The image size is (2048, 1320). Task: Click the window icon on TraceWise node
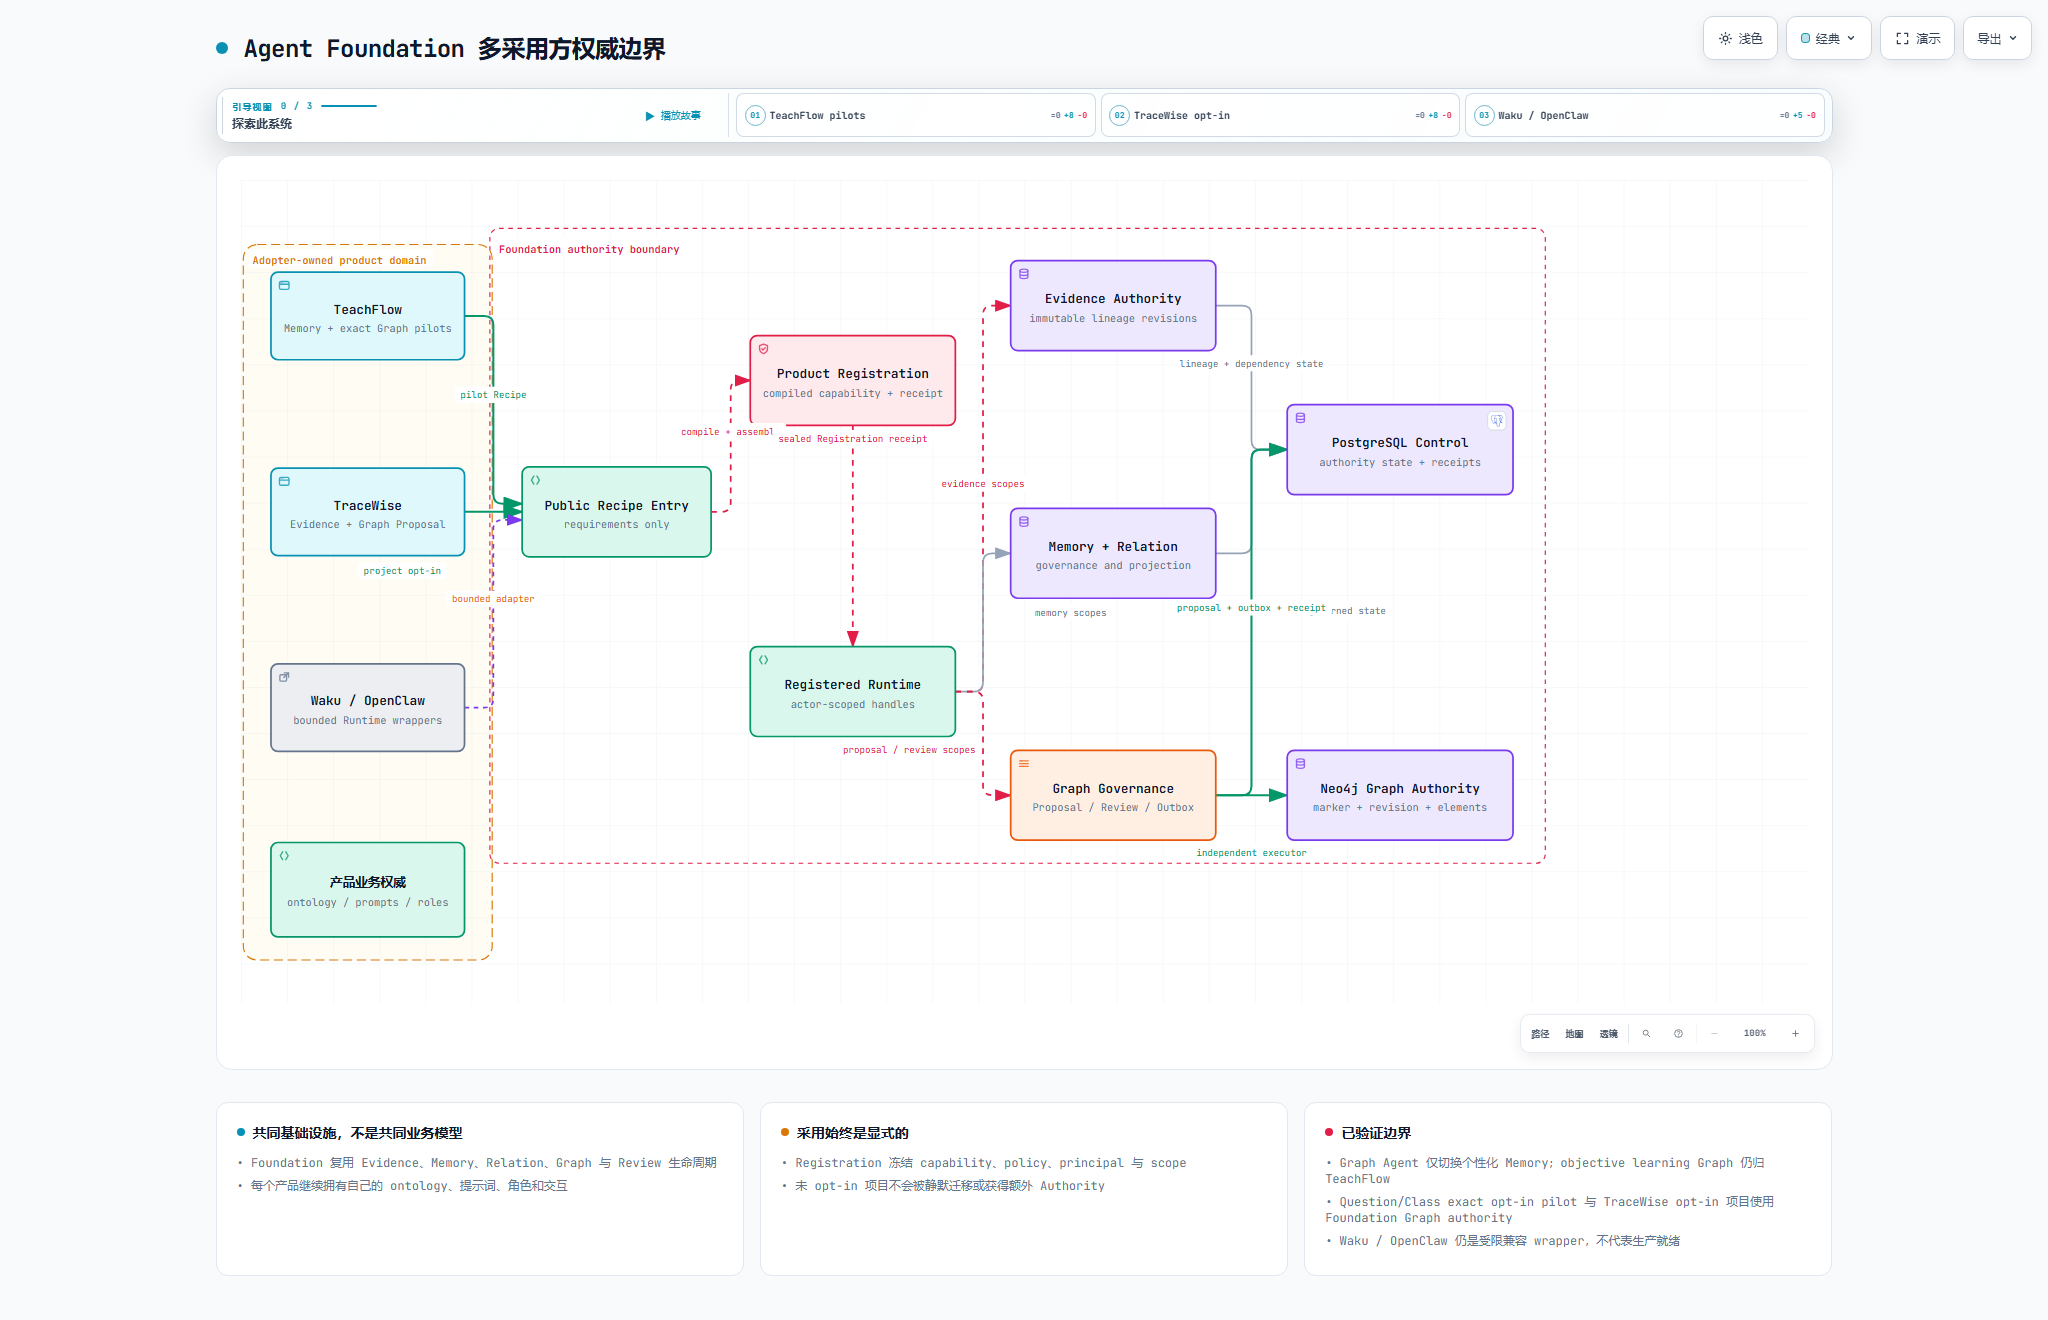[x=284, y=482]
